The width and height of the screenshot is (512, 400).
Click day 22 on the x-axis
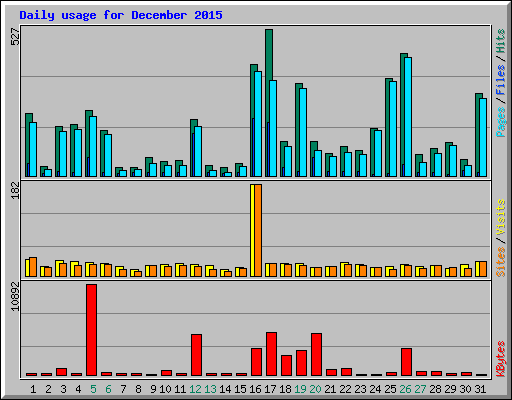tap(345, 389)
